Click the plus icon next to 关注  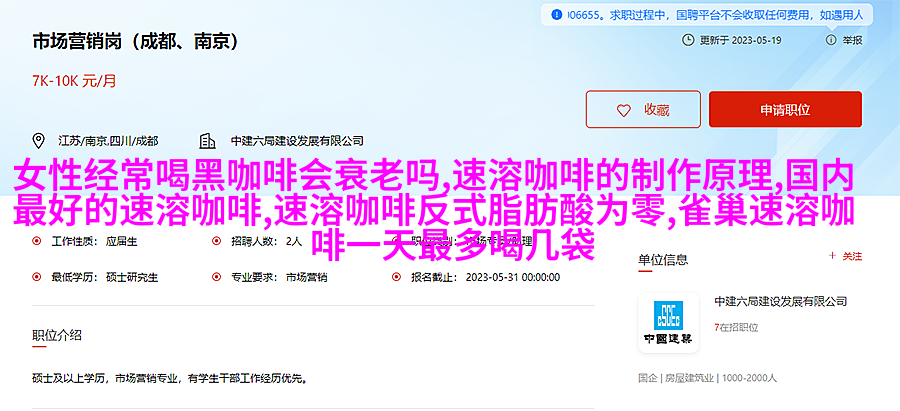click(x=832, y=257)
